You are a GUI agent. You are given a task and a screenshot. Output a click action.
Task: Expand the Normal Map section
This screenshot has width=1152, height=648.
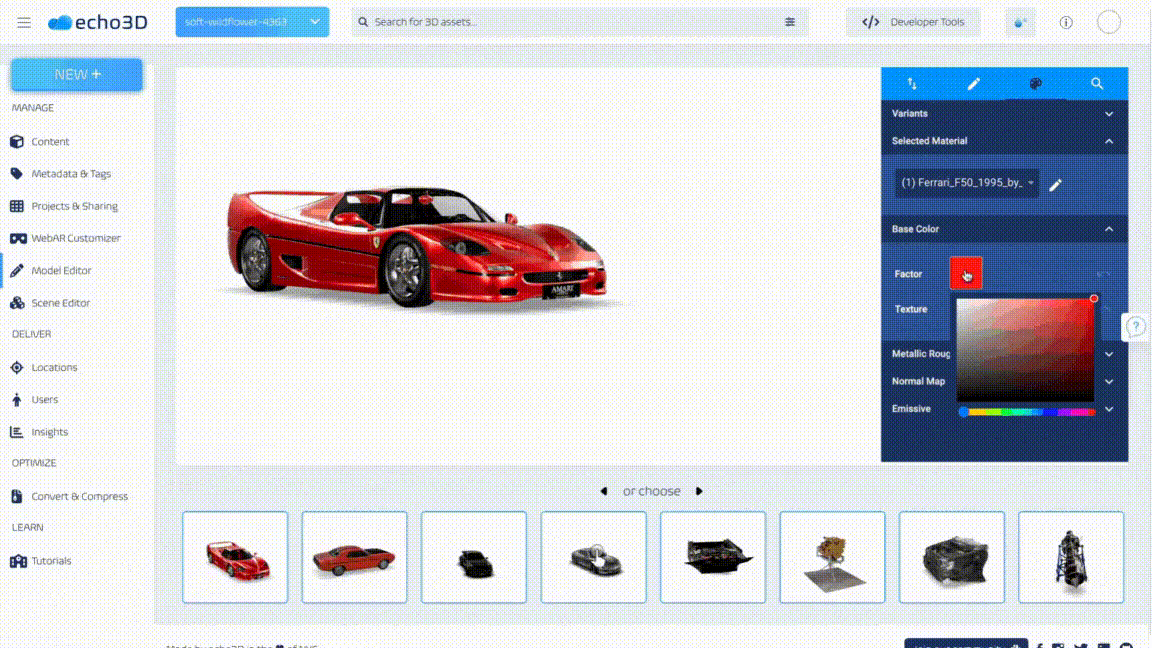tap(1109, 382)
